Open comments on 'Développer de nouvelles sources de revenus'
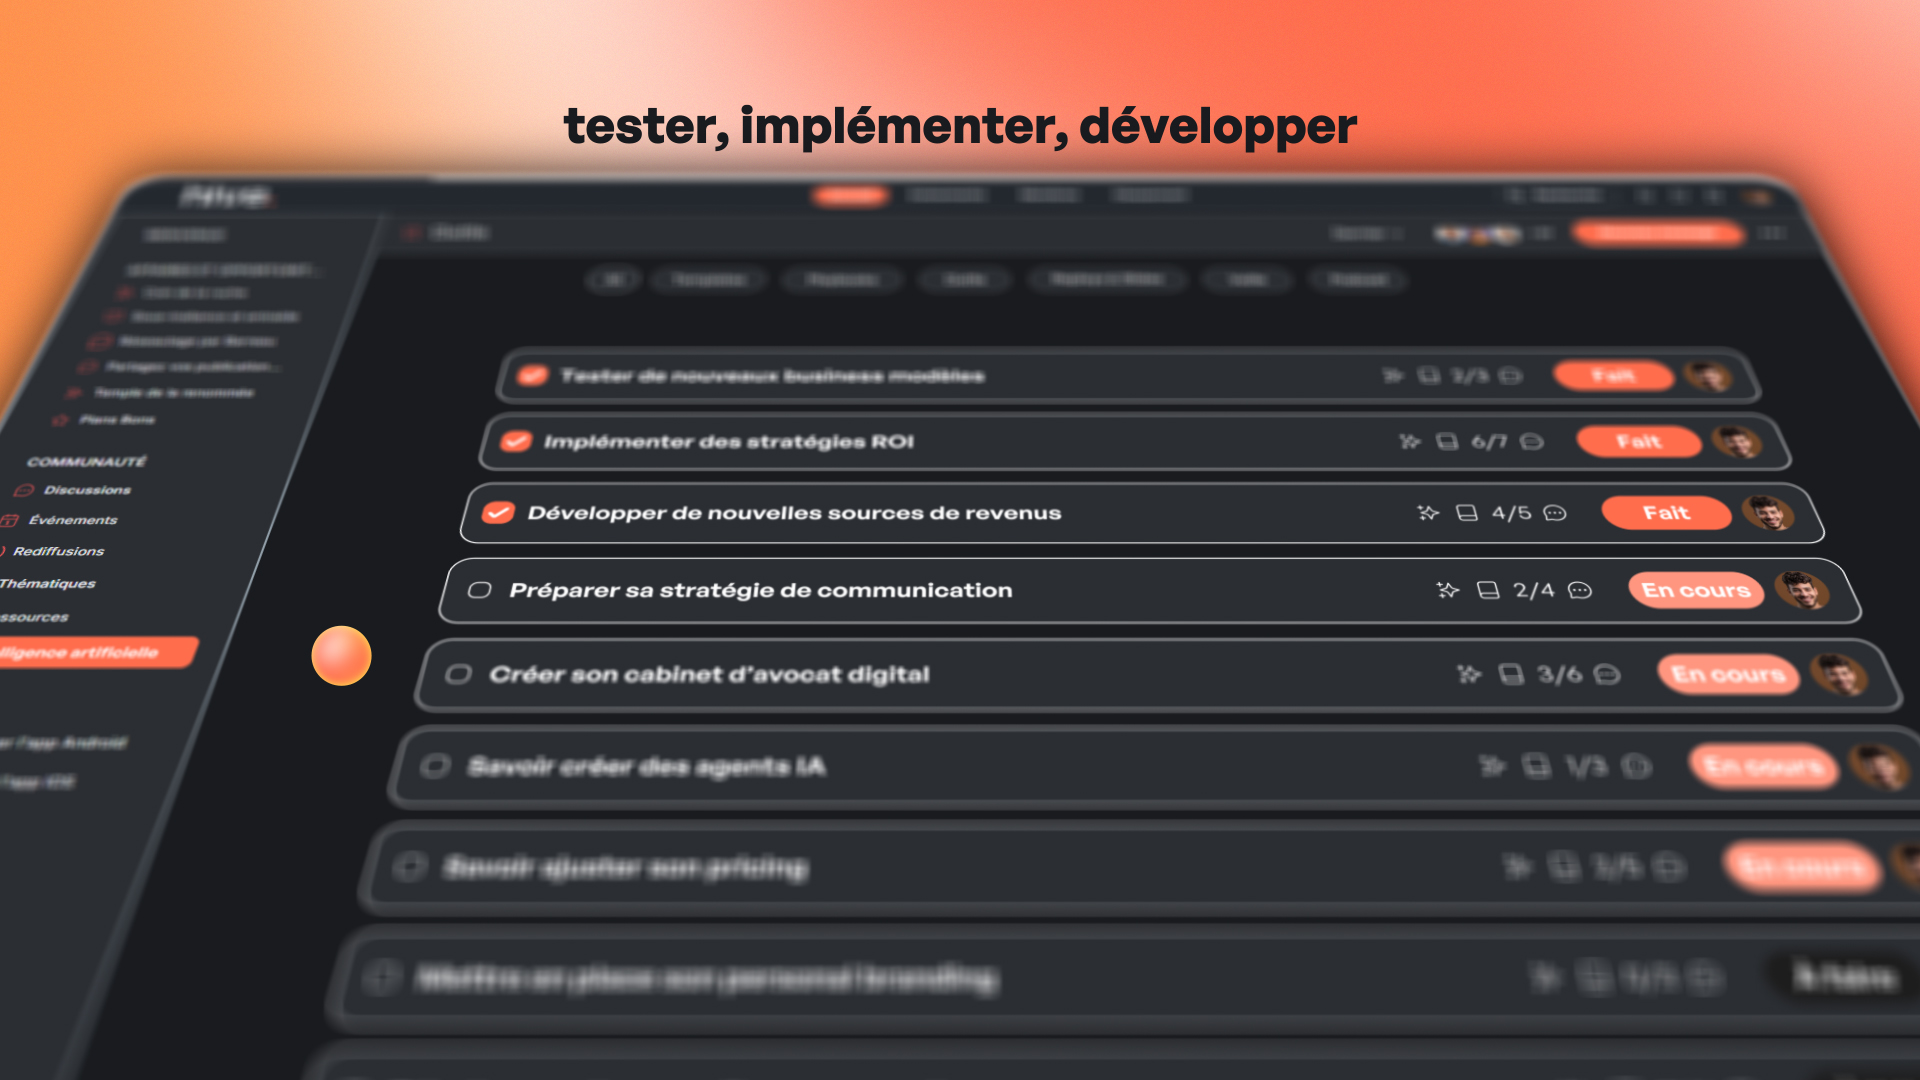 pos(1555,513)
